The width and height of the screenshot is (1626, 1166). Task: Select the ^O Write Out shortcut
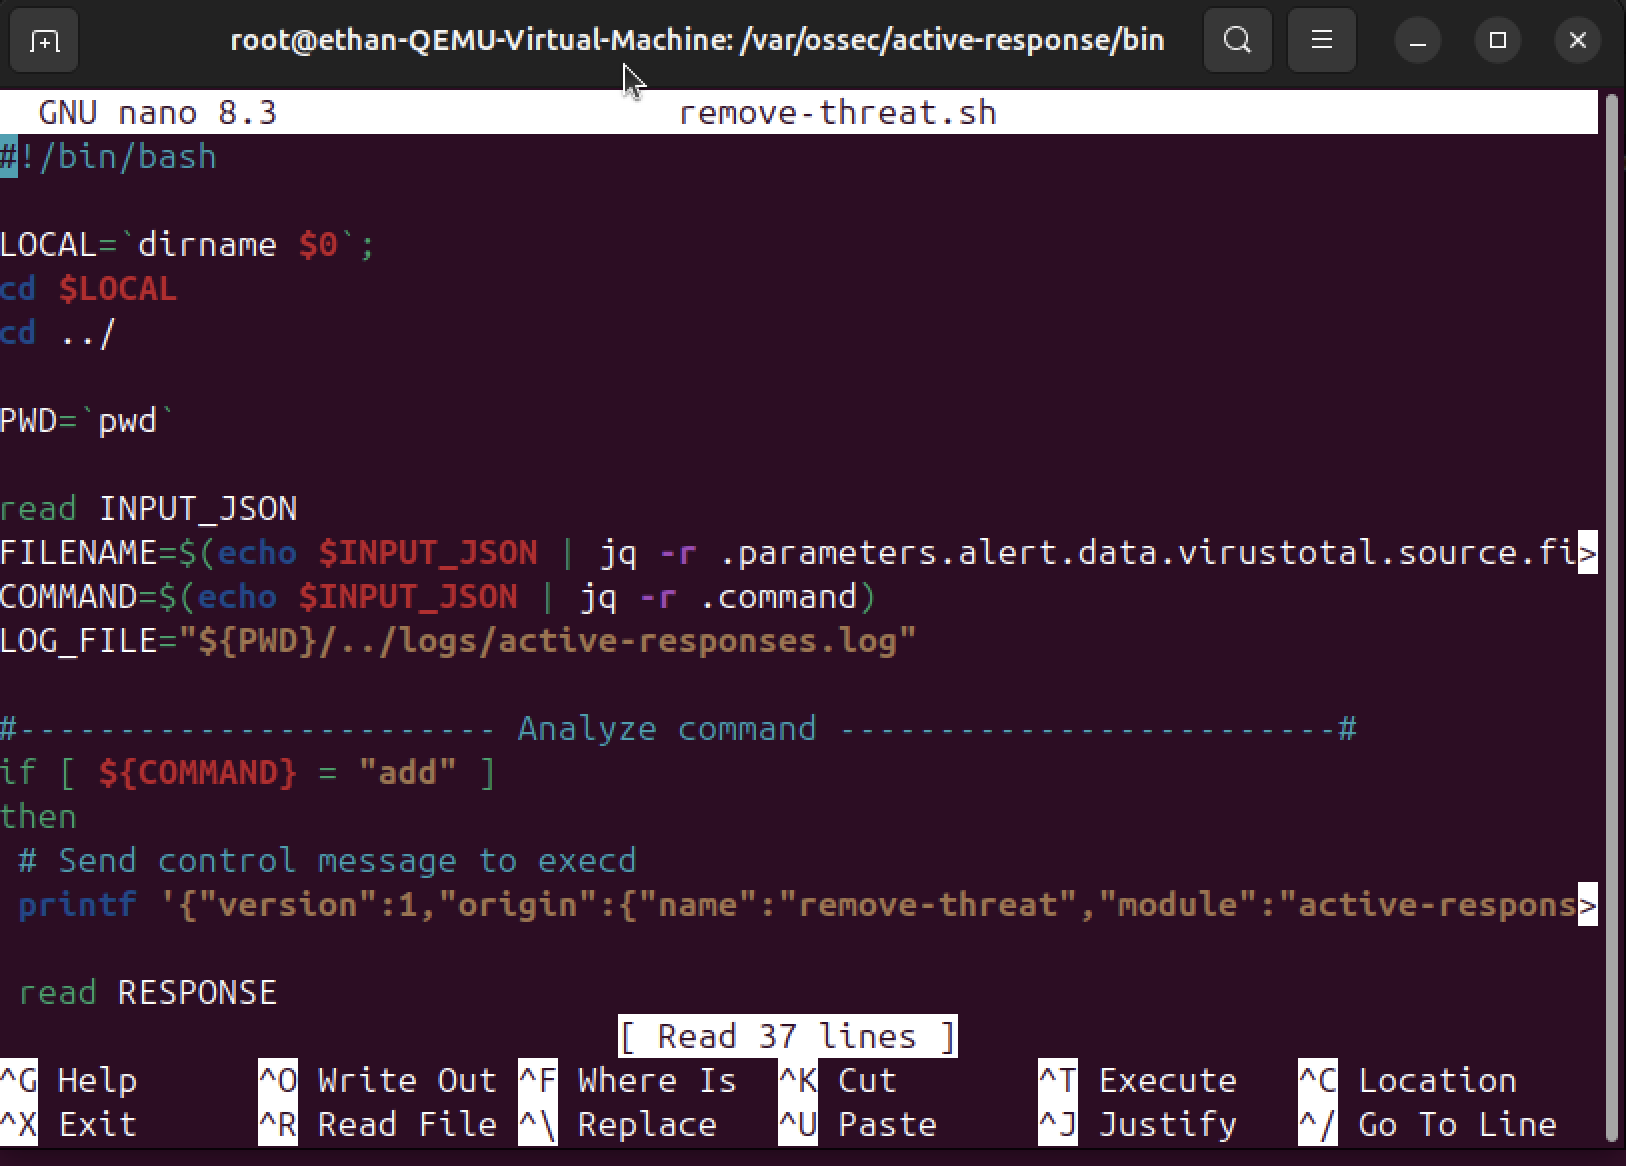point(378,1080)
